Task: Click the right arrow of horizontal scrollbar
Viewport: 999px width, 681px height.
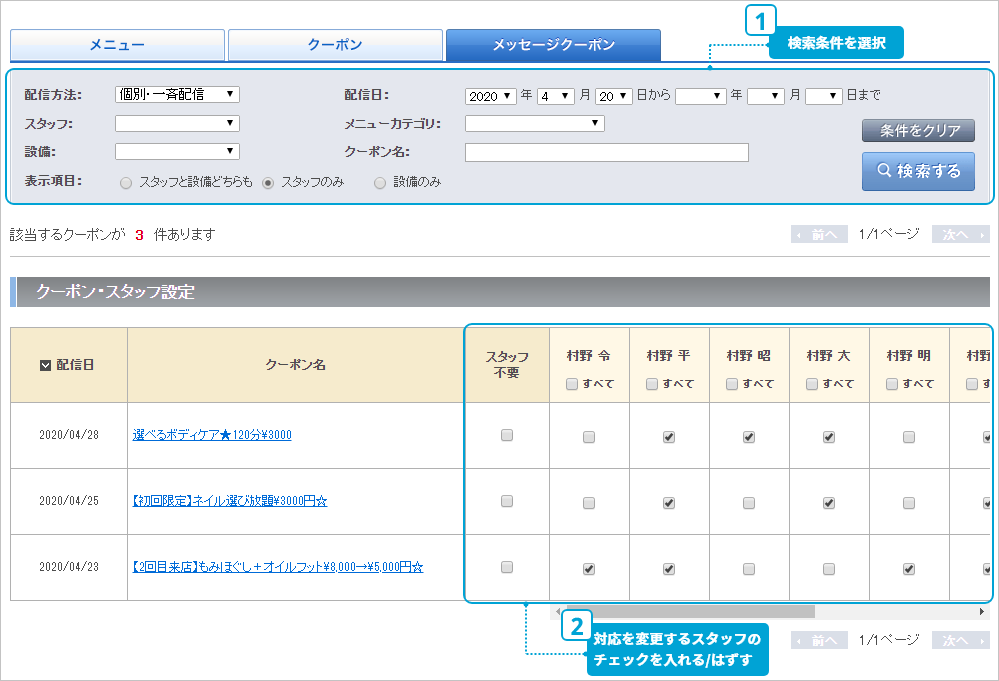Action: click(982, 611)
